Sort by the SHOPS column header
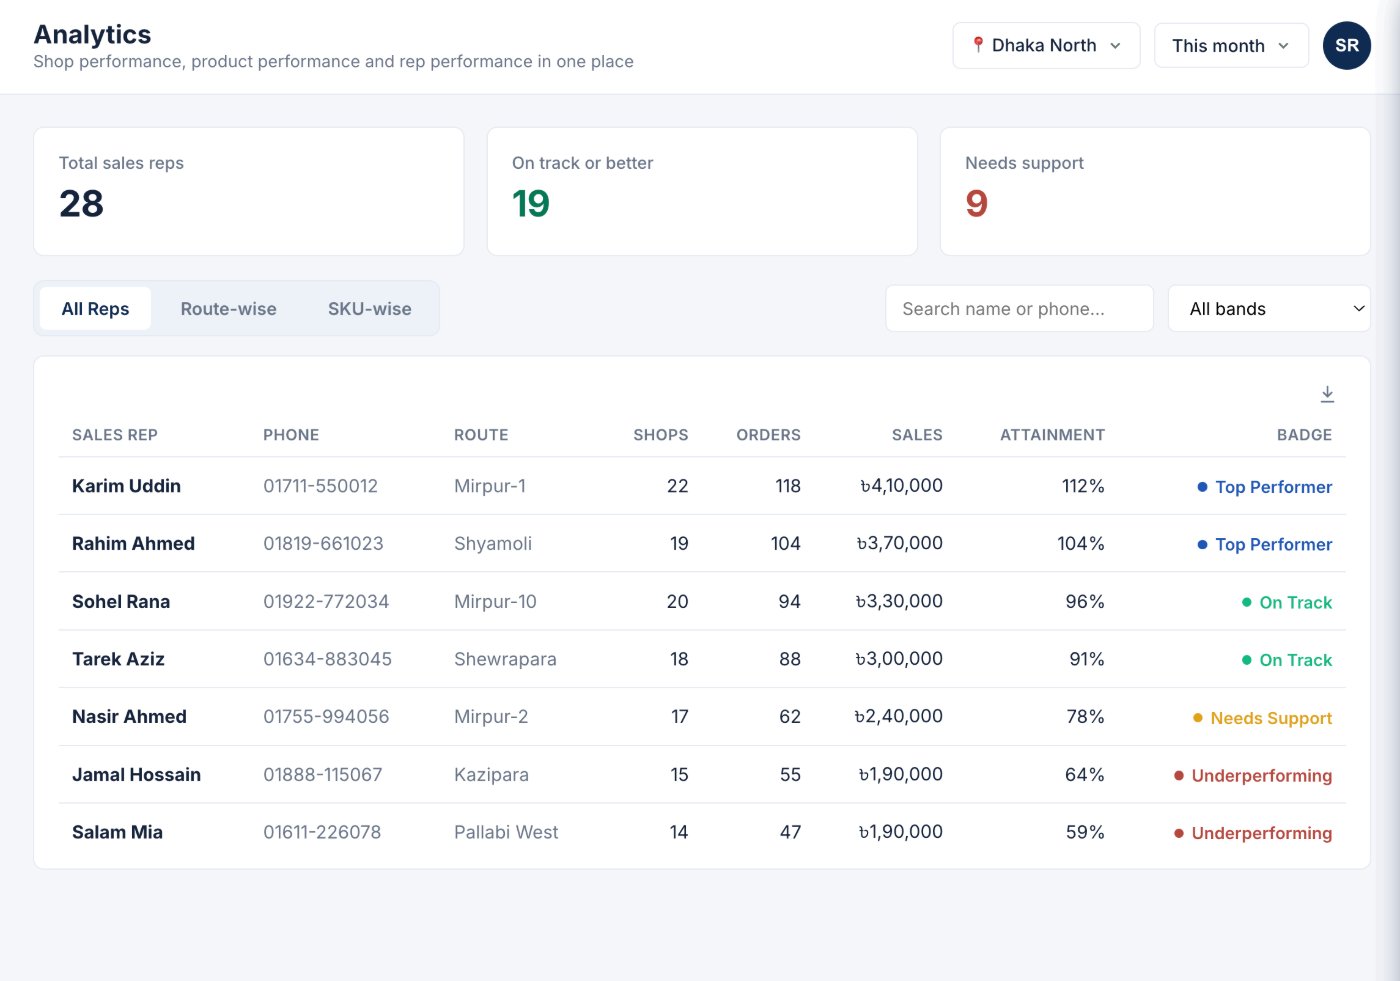 pyautogui.click(x=661, y=435)
